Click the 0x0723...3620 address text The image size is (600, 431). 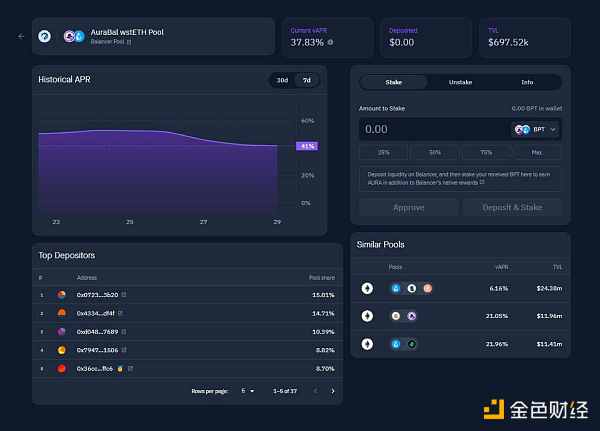pyautogui.click(x=97, y=295)
